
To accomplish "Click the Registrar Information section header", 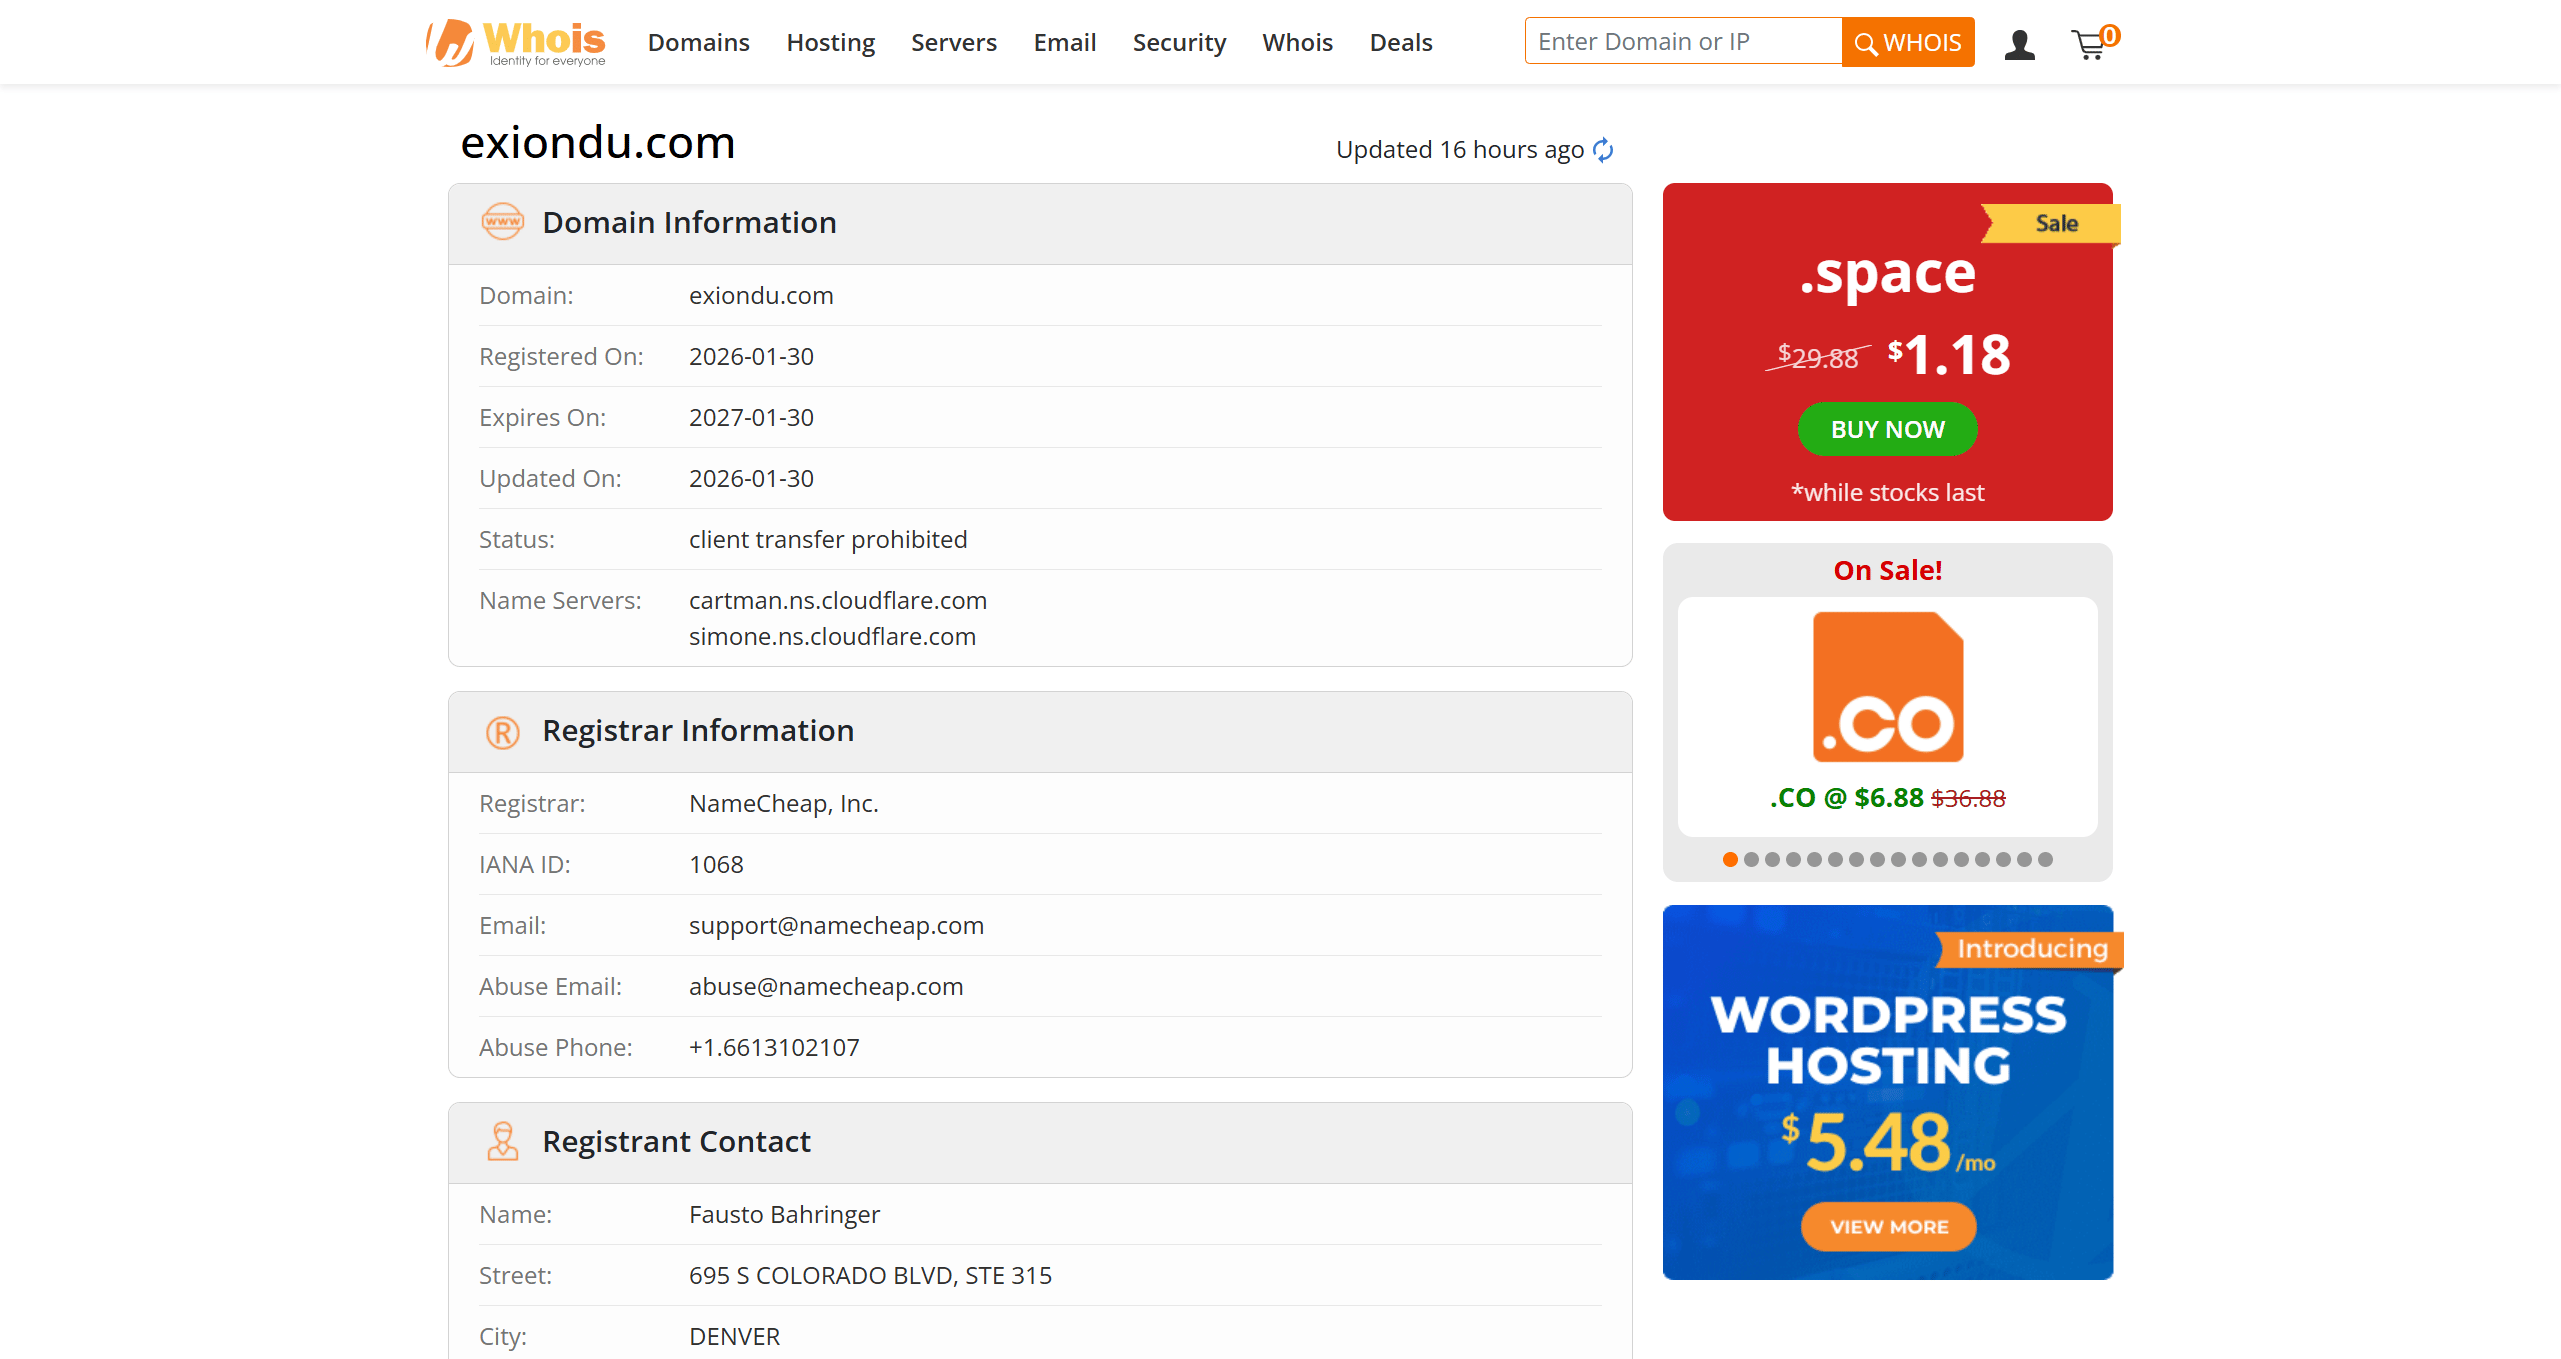I will (1040, 732).
